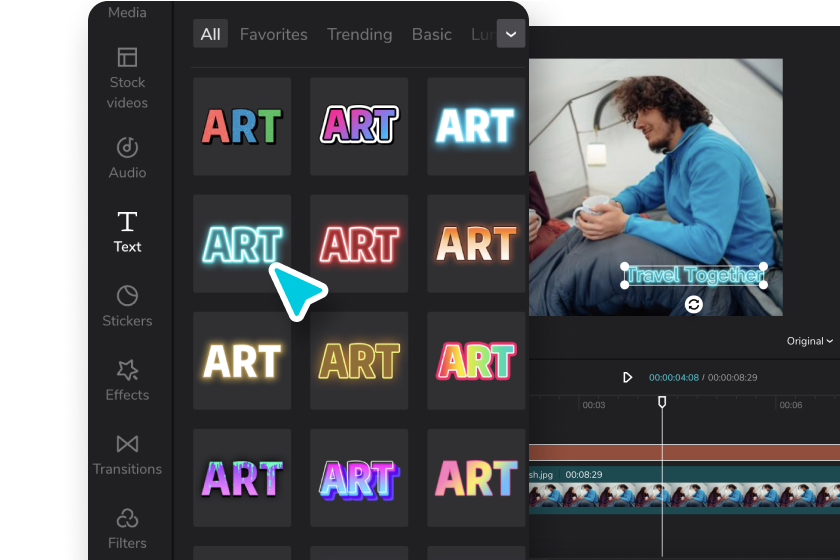Screen dimensions: 840x560
Task: Click the current timecode 00:00:04:08
Action: pos(673,377)
